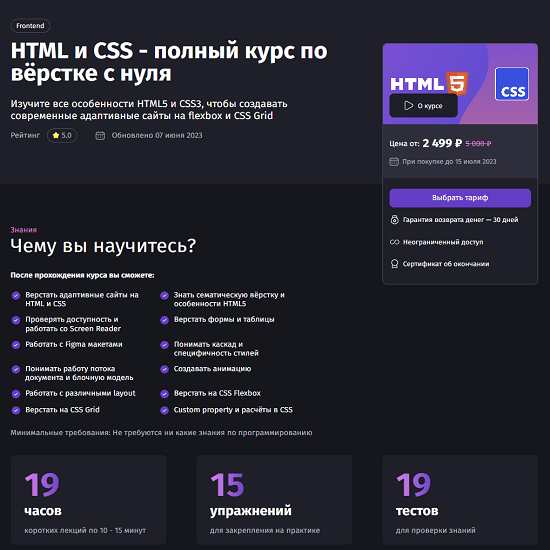This screenshot has width=550, height=550.
Task: Click checkmark beside 'Верстать адаптивные сайты'
Action: (x=16, y=295)
